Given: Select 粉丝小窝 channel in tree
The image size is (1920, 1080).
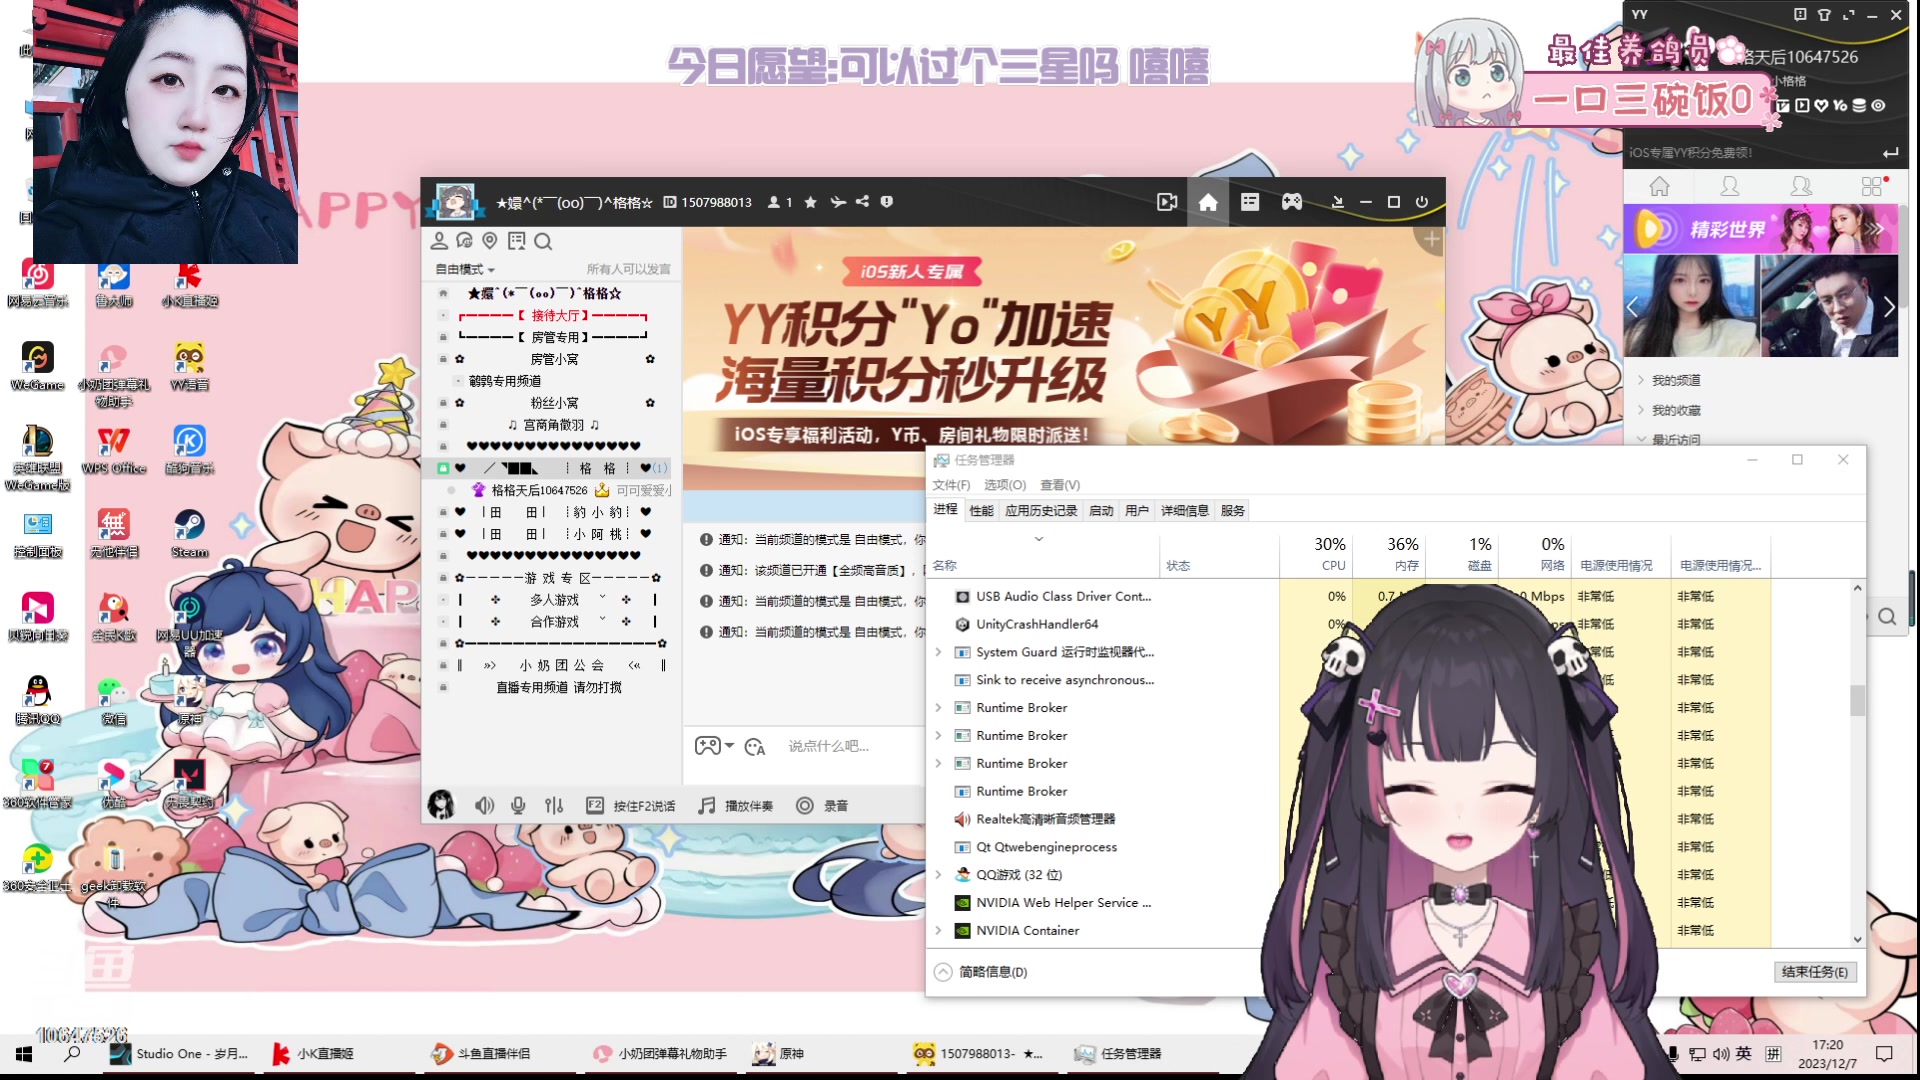Looking at the screenshot, I should (554, 403).
